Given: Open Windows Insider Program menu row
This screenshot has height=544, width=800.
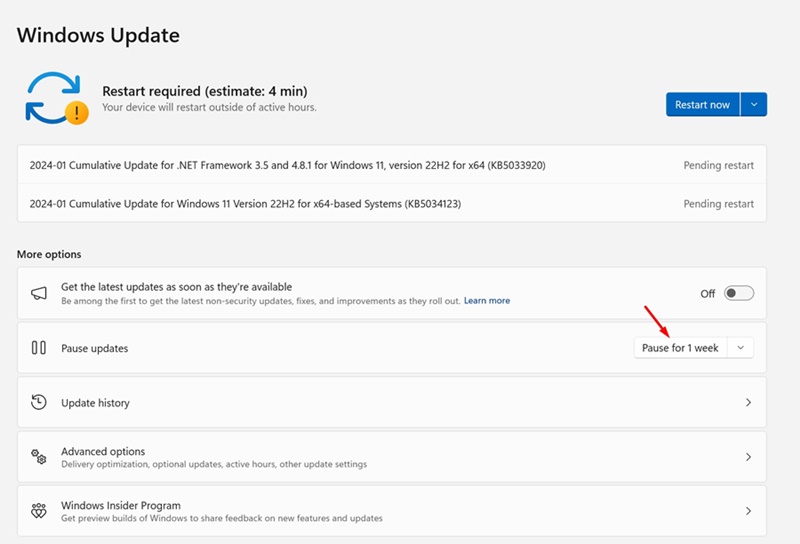Looking at the screenshot, I should click(390, 511).
